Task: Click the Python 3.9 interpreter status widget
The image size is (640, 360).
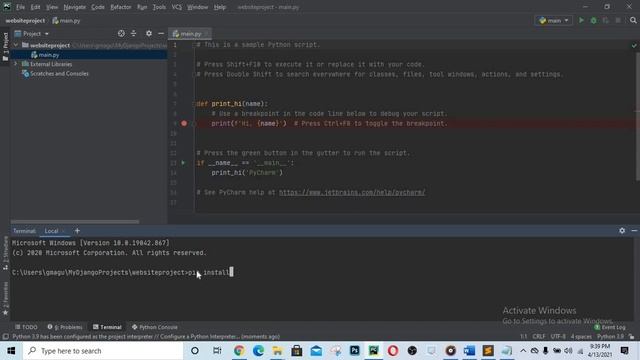Action: 610,337
